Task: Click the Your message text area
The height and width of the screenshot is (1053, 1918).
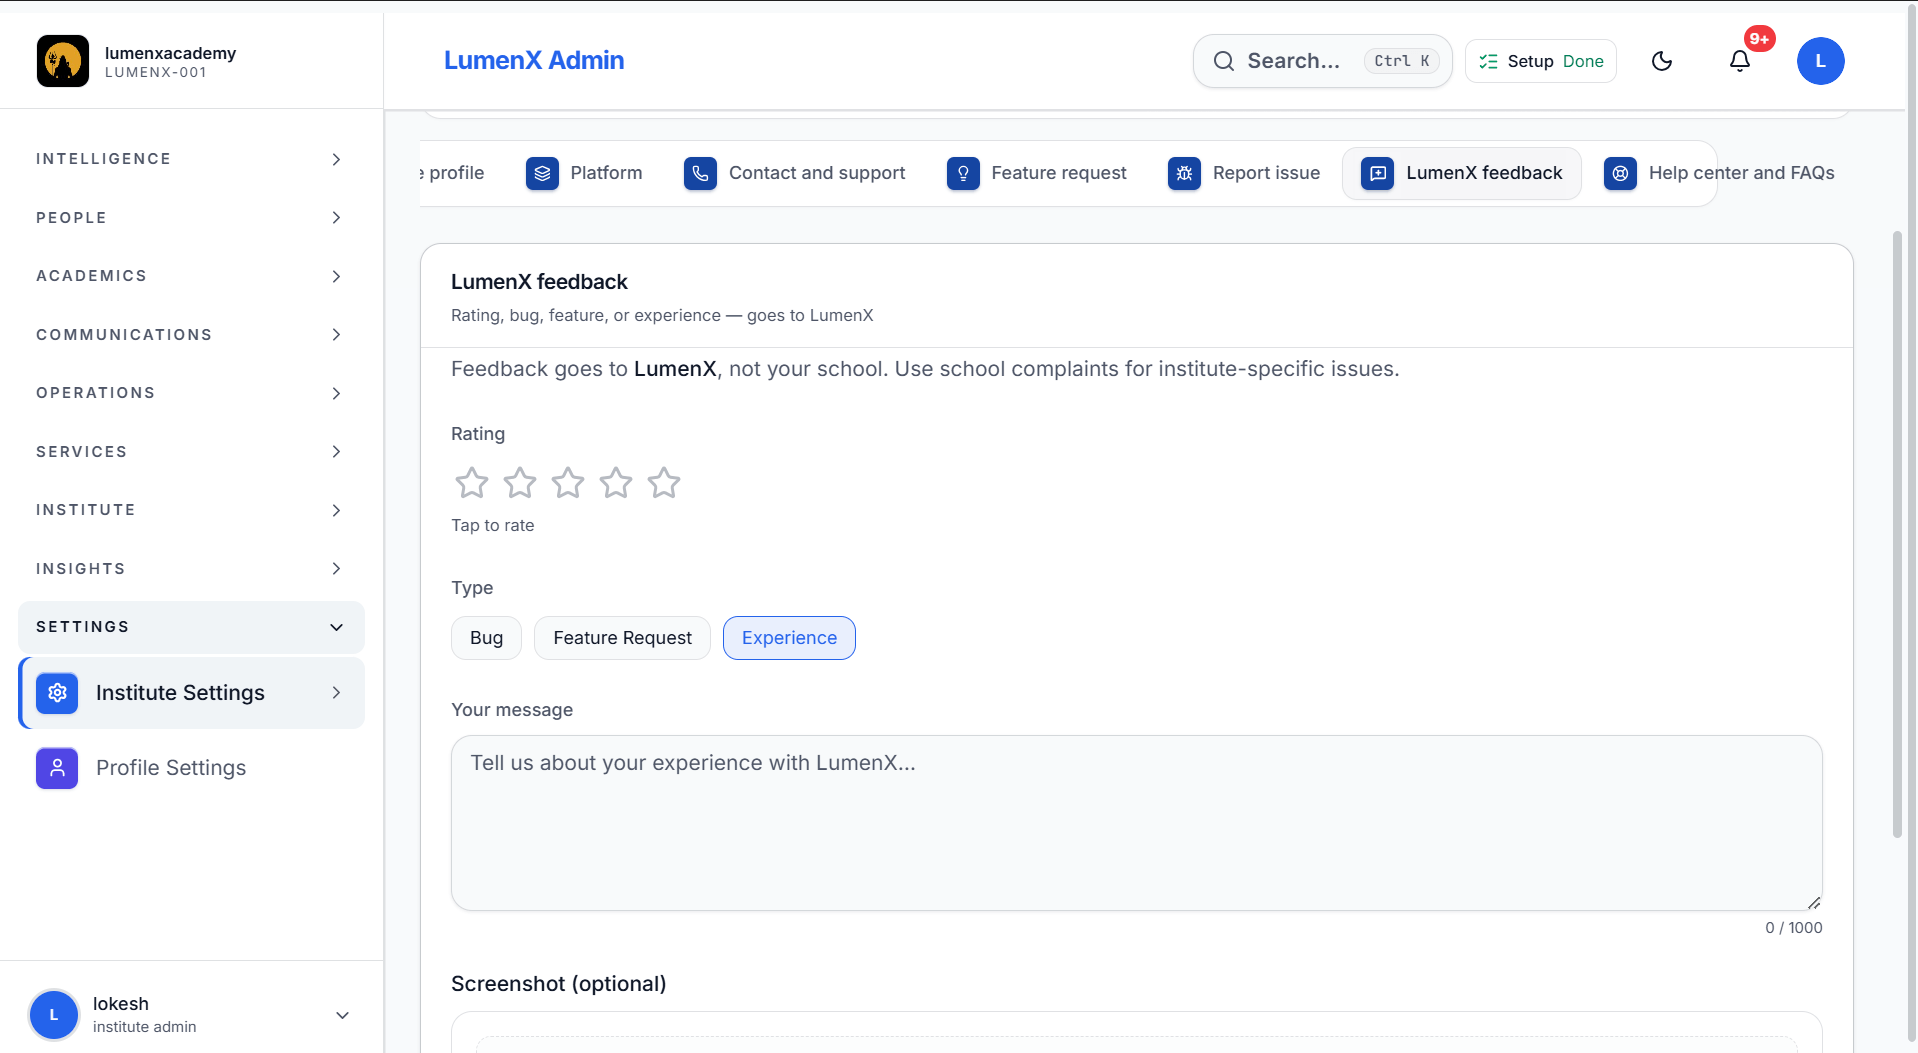Action: (x=1136, y=823)
